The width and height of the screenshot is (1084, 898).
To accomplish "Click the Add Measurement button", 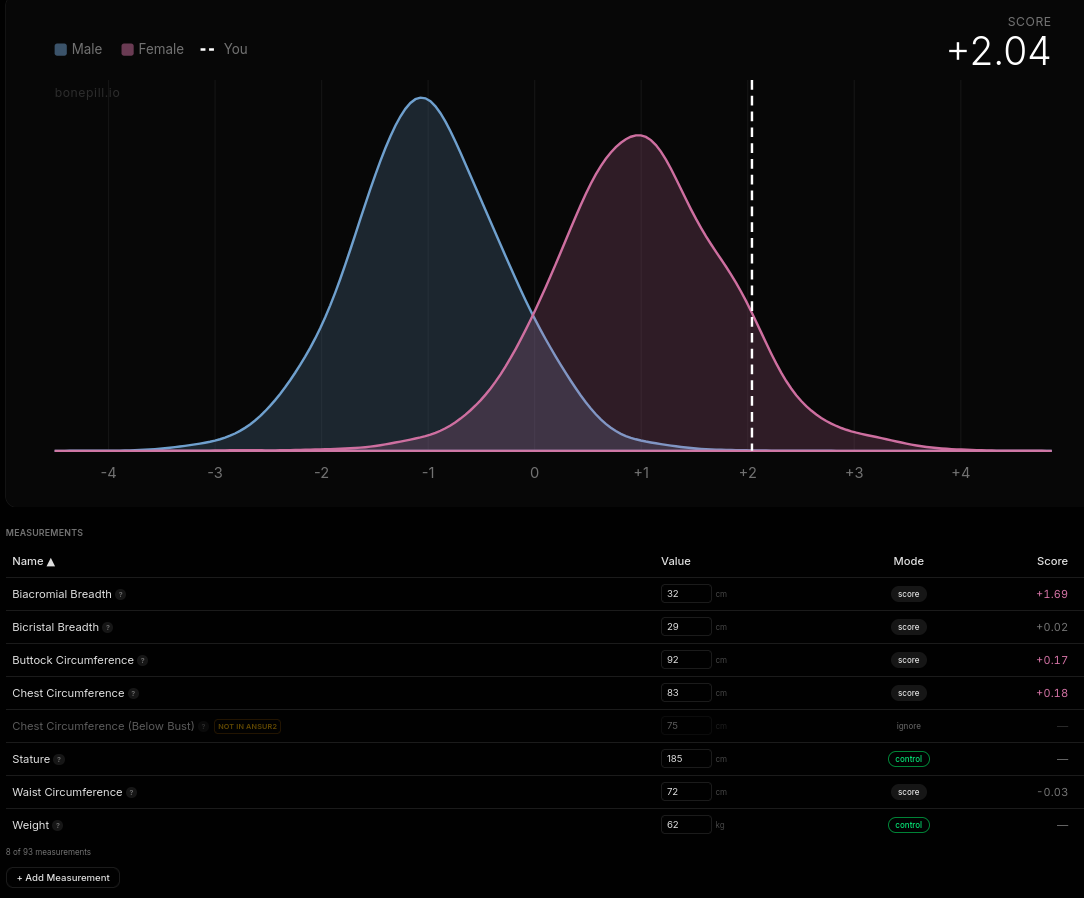I will pyautogui.click(x=63, y=878).
